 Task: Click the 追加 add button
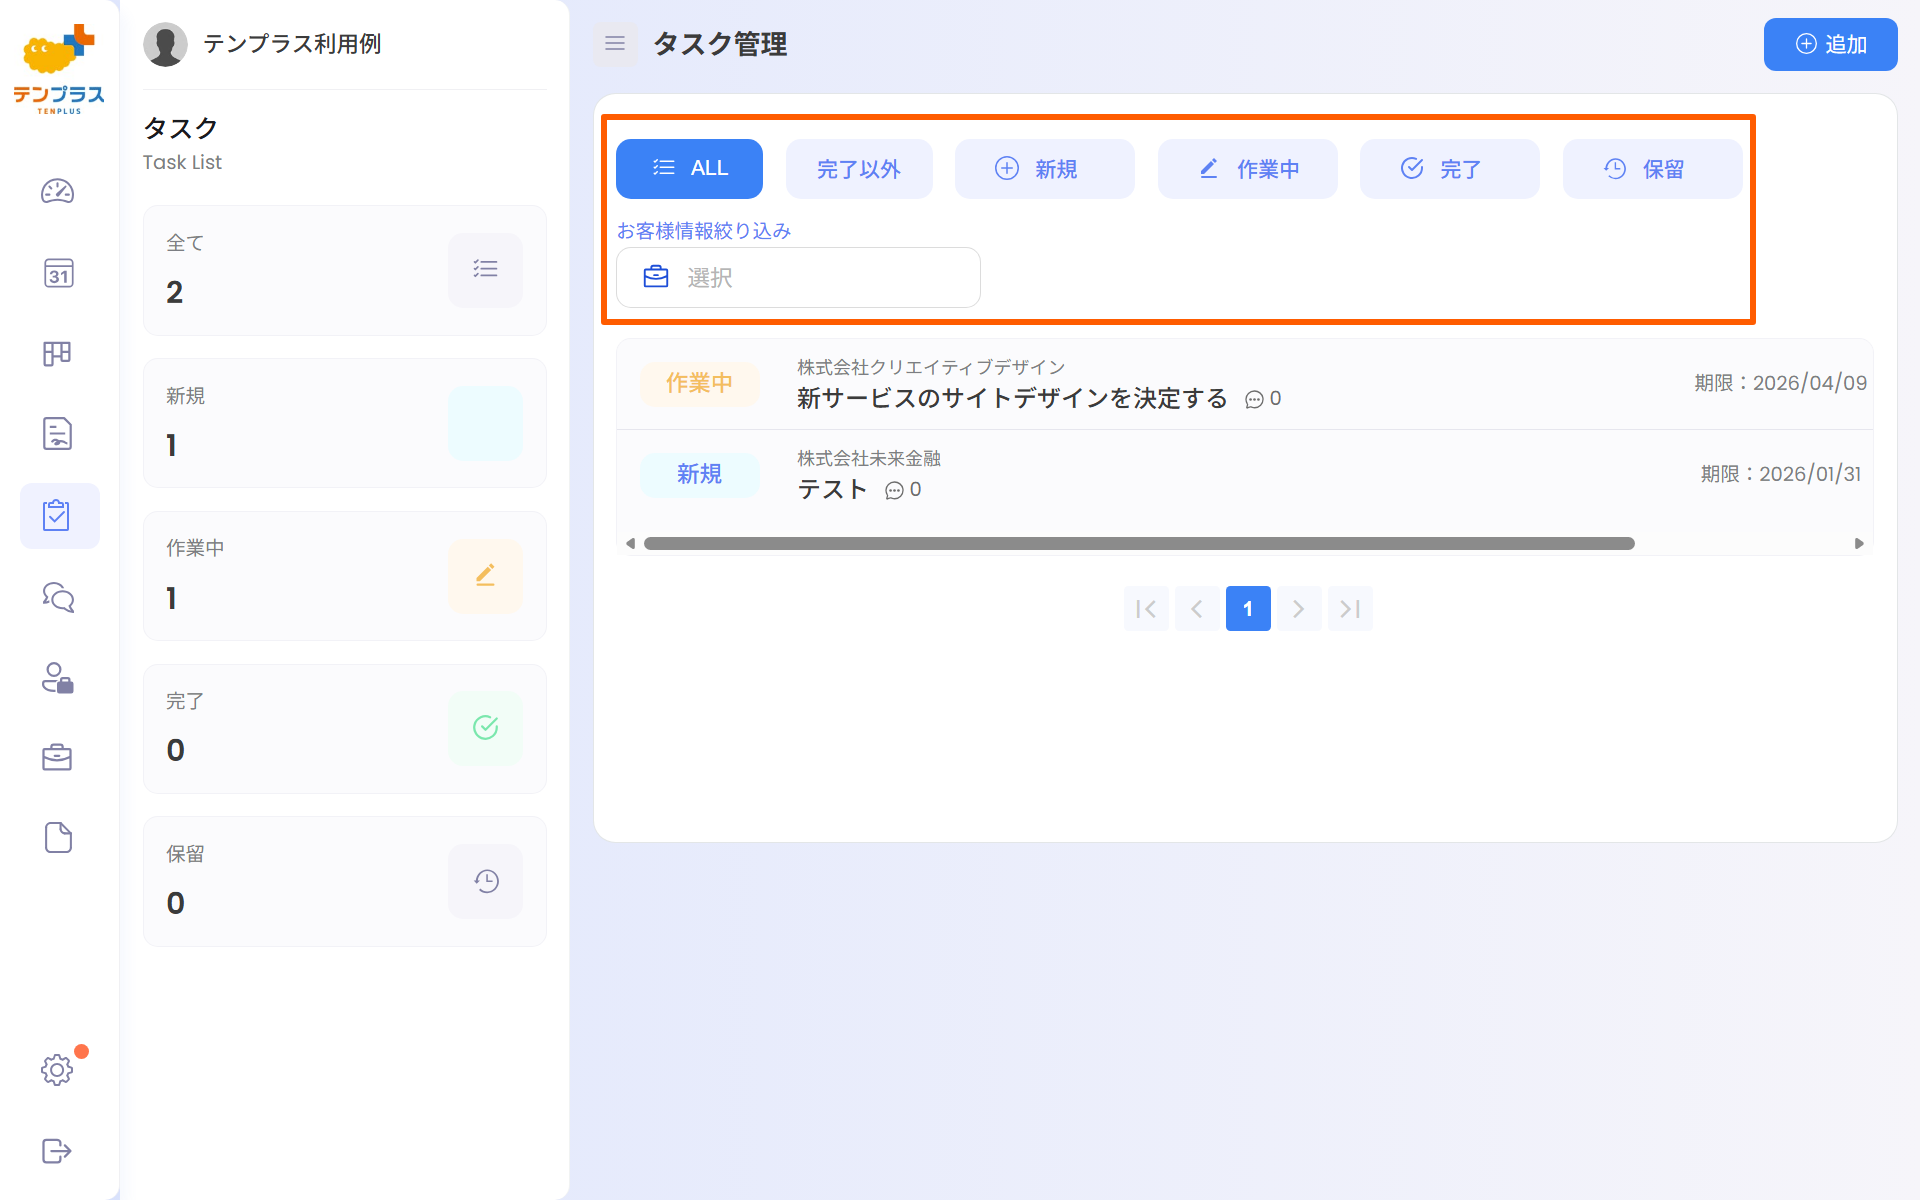pos(1830,44)
